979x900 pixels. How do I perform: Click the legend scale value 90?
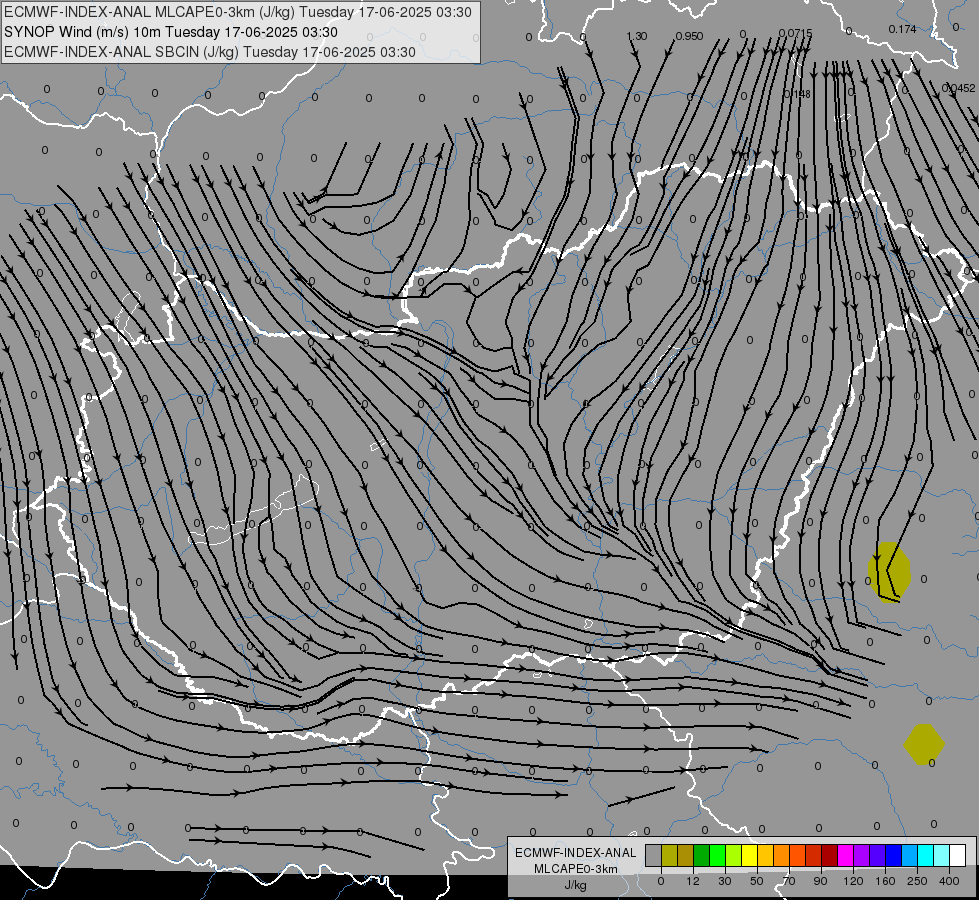tap(820, 881)
